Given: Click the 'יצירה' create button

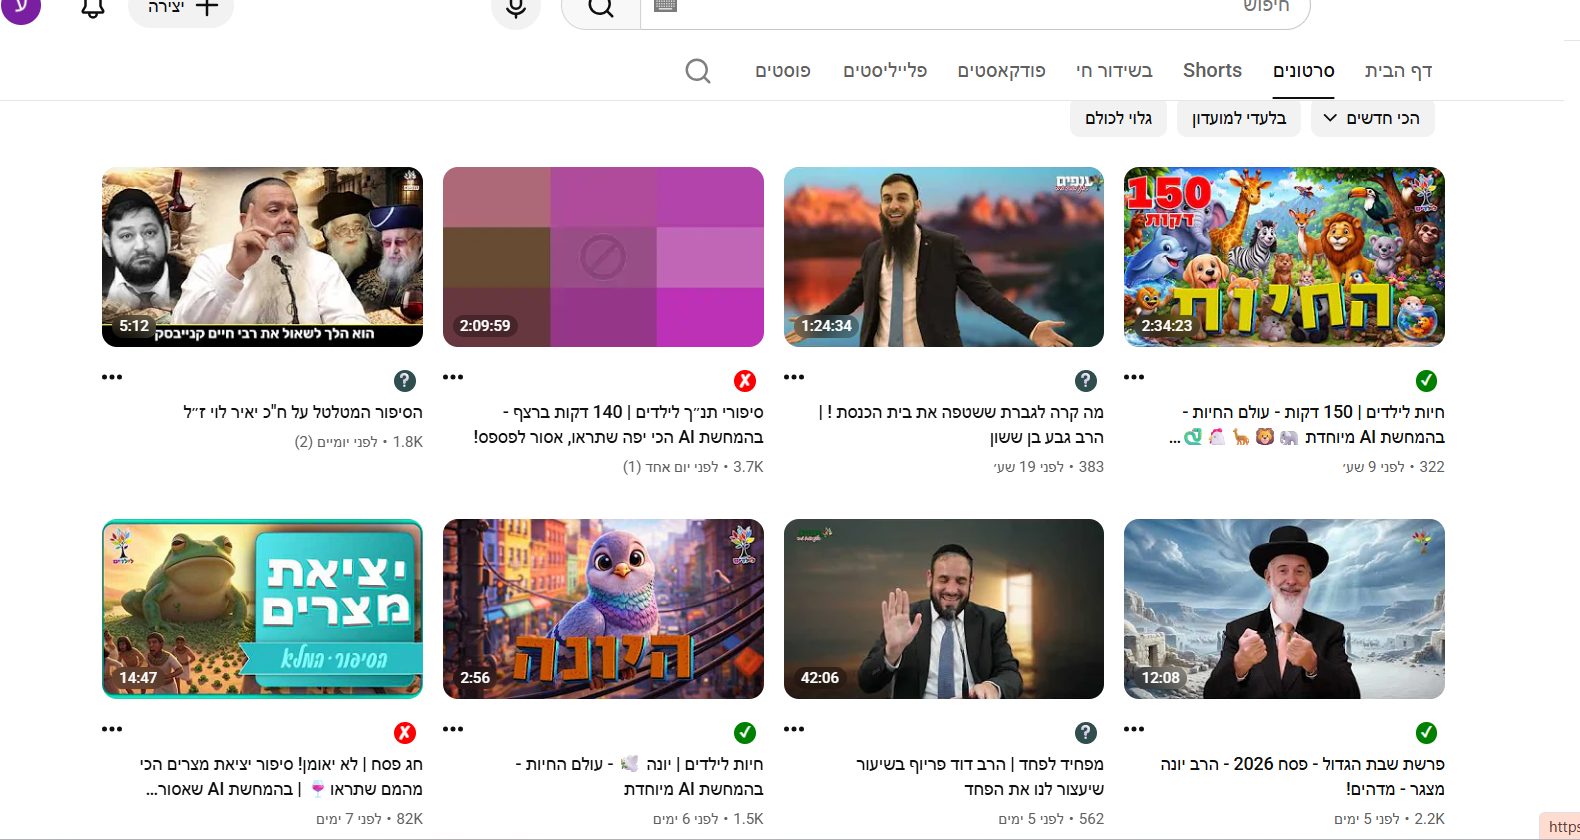Looking at the screenshot, I should [181, 9].
